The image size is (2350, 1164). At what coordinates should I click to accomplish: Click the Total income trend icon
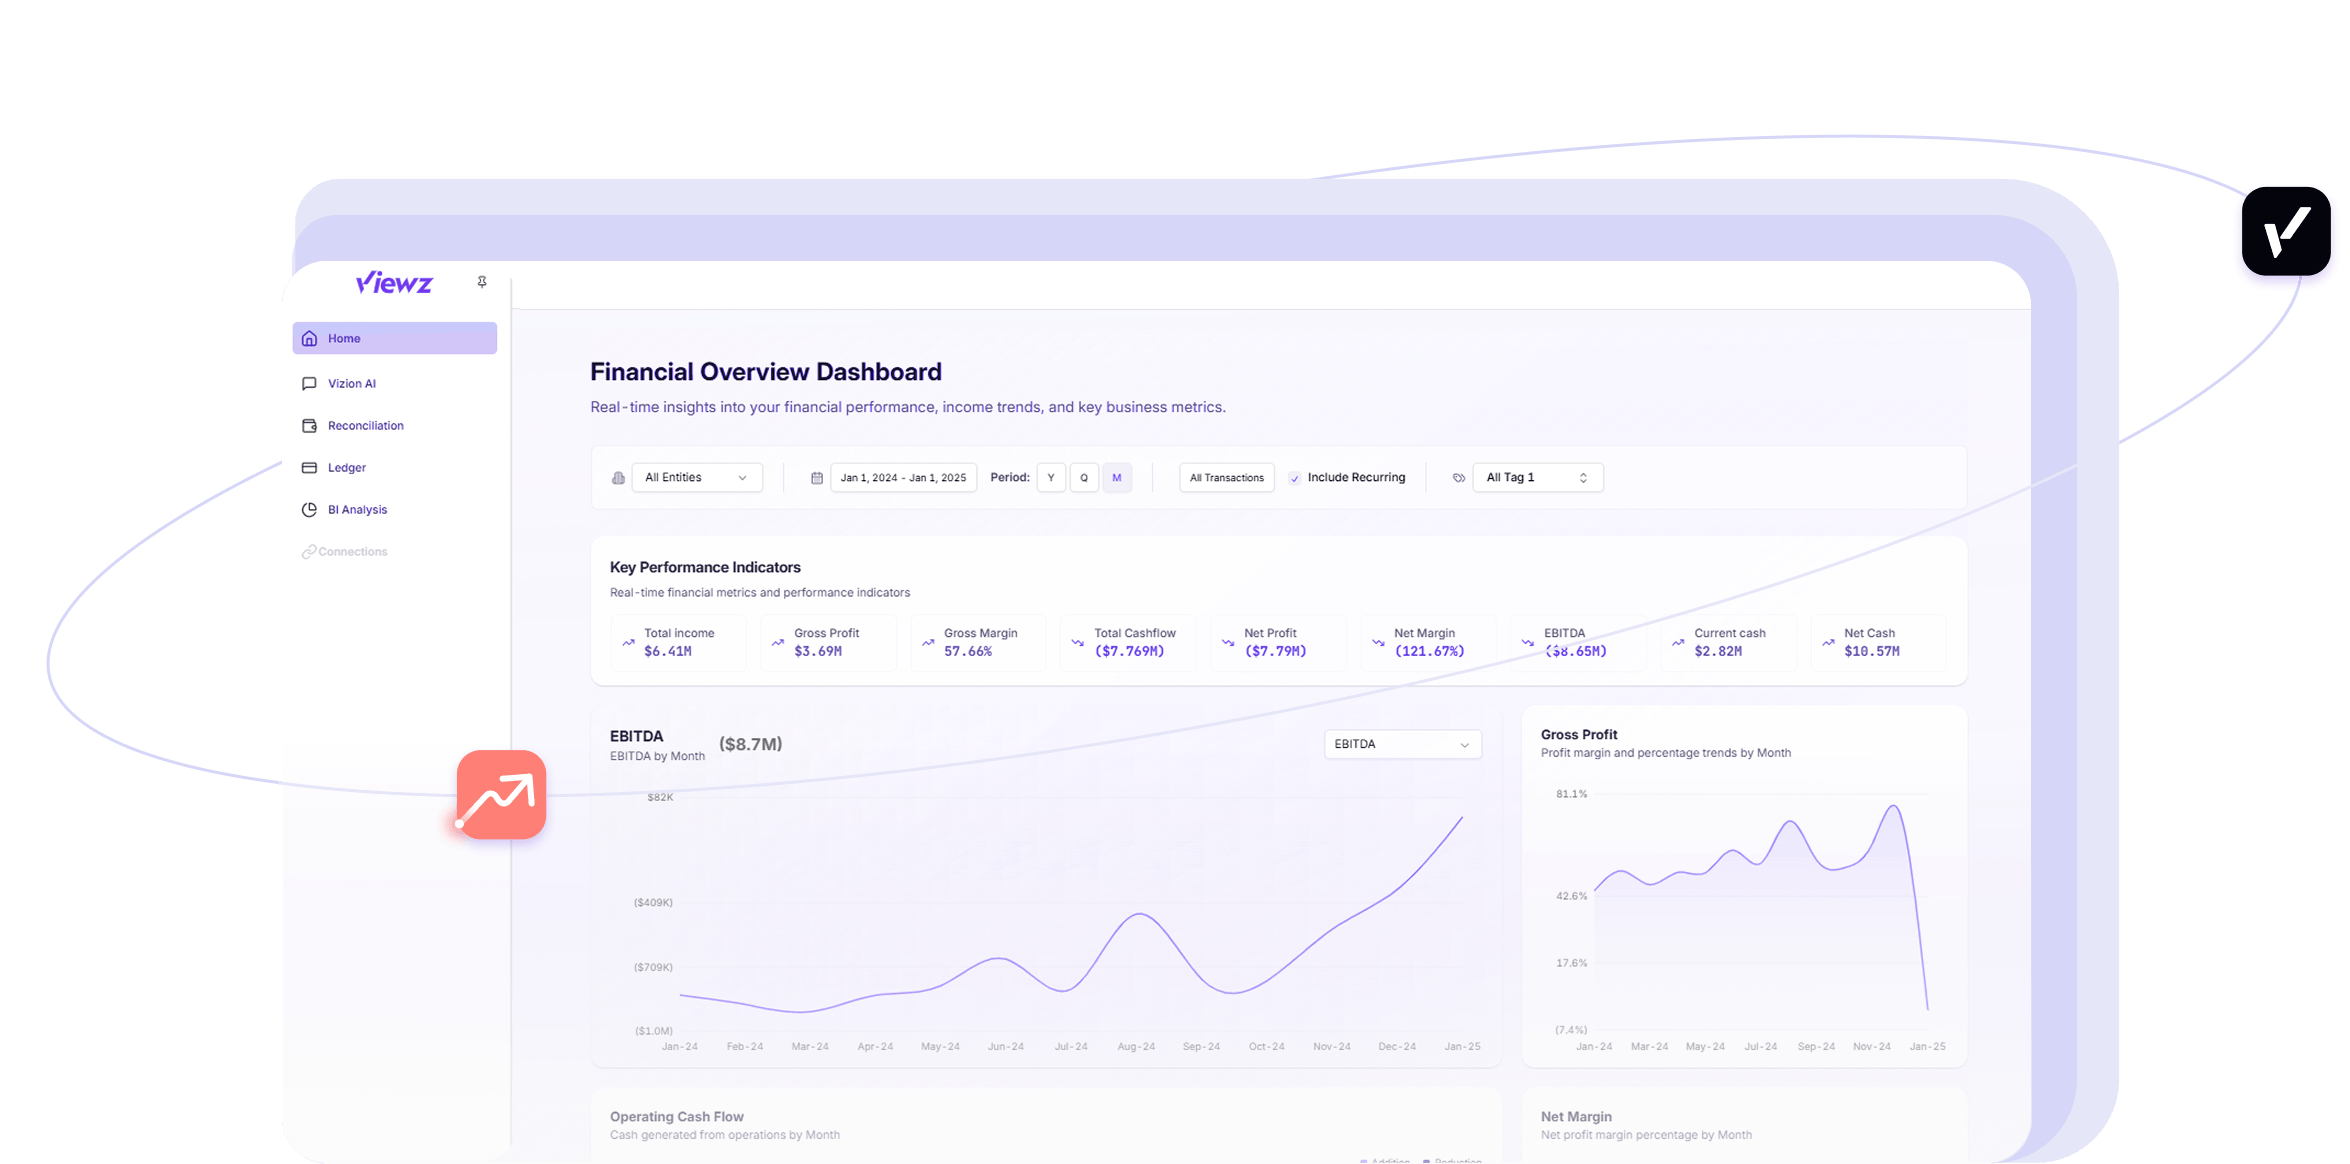[x=628, y=643]
